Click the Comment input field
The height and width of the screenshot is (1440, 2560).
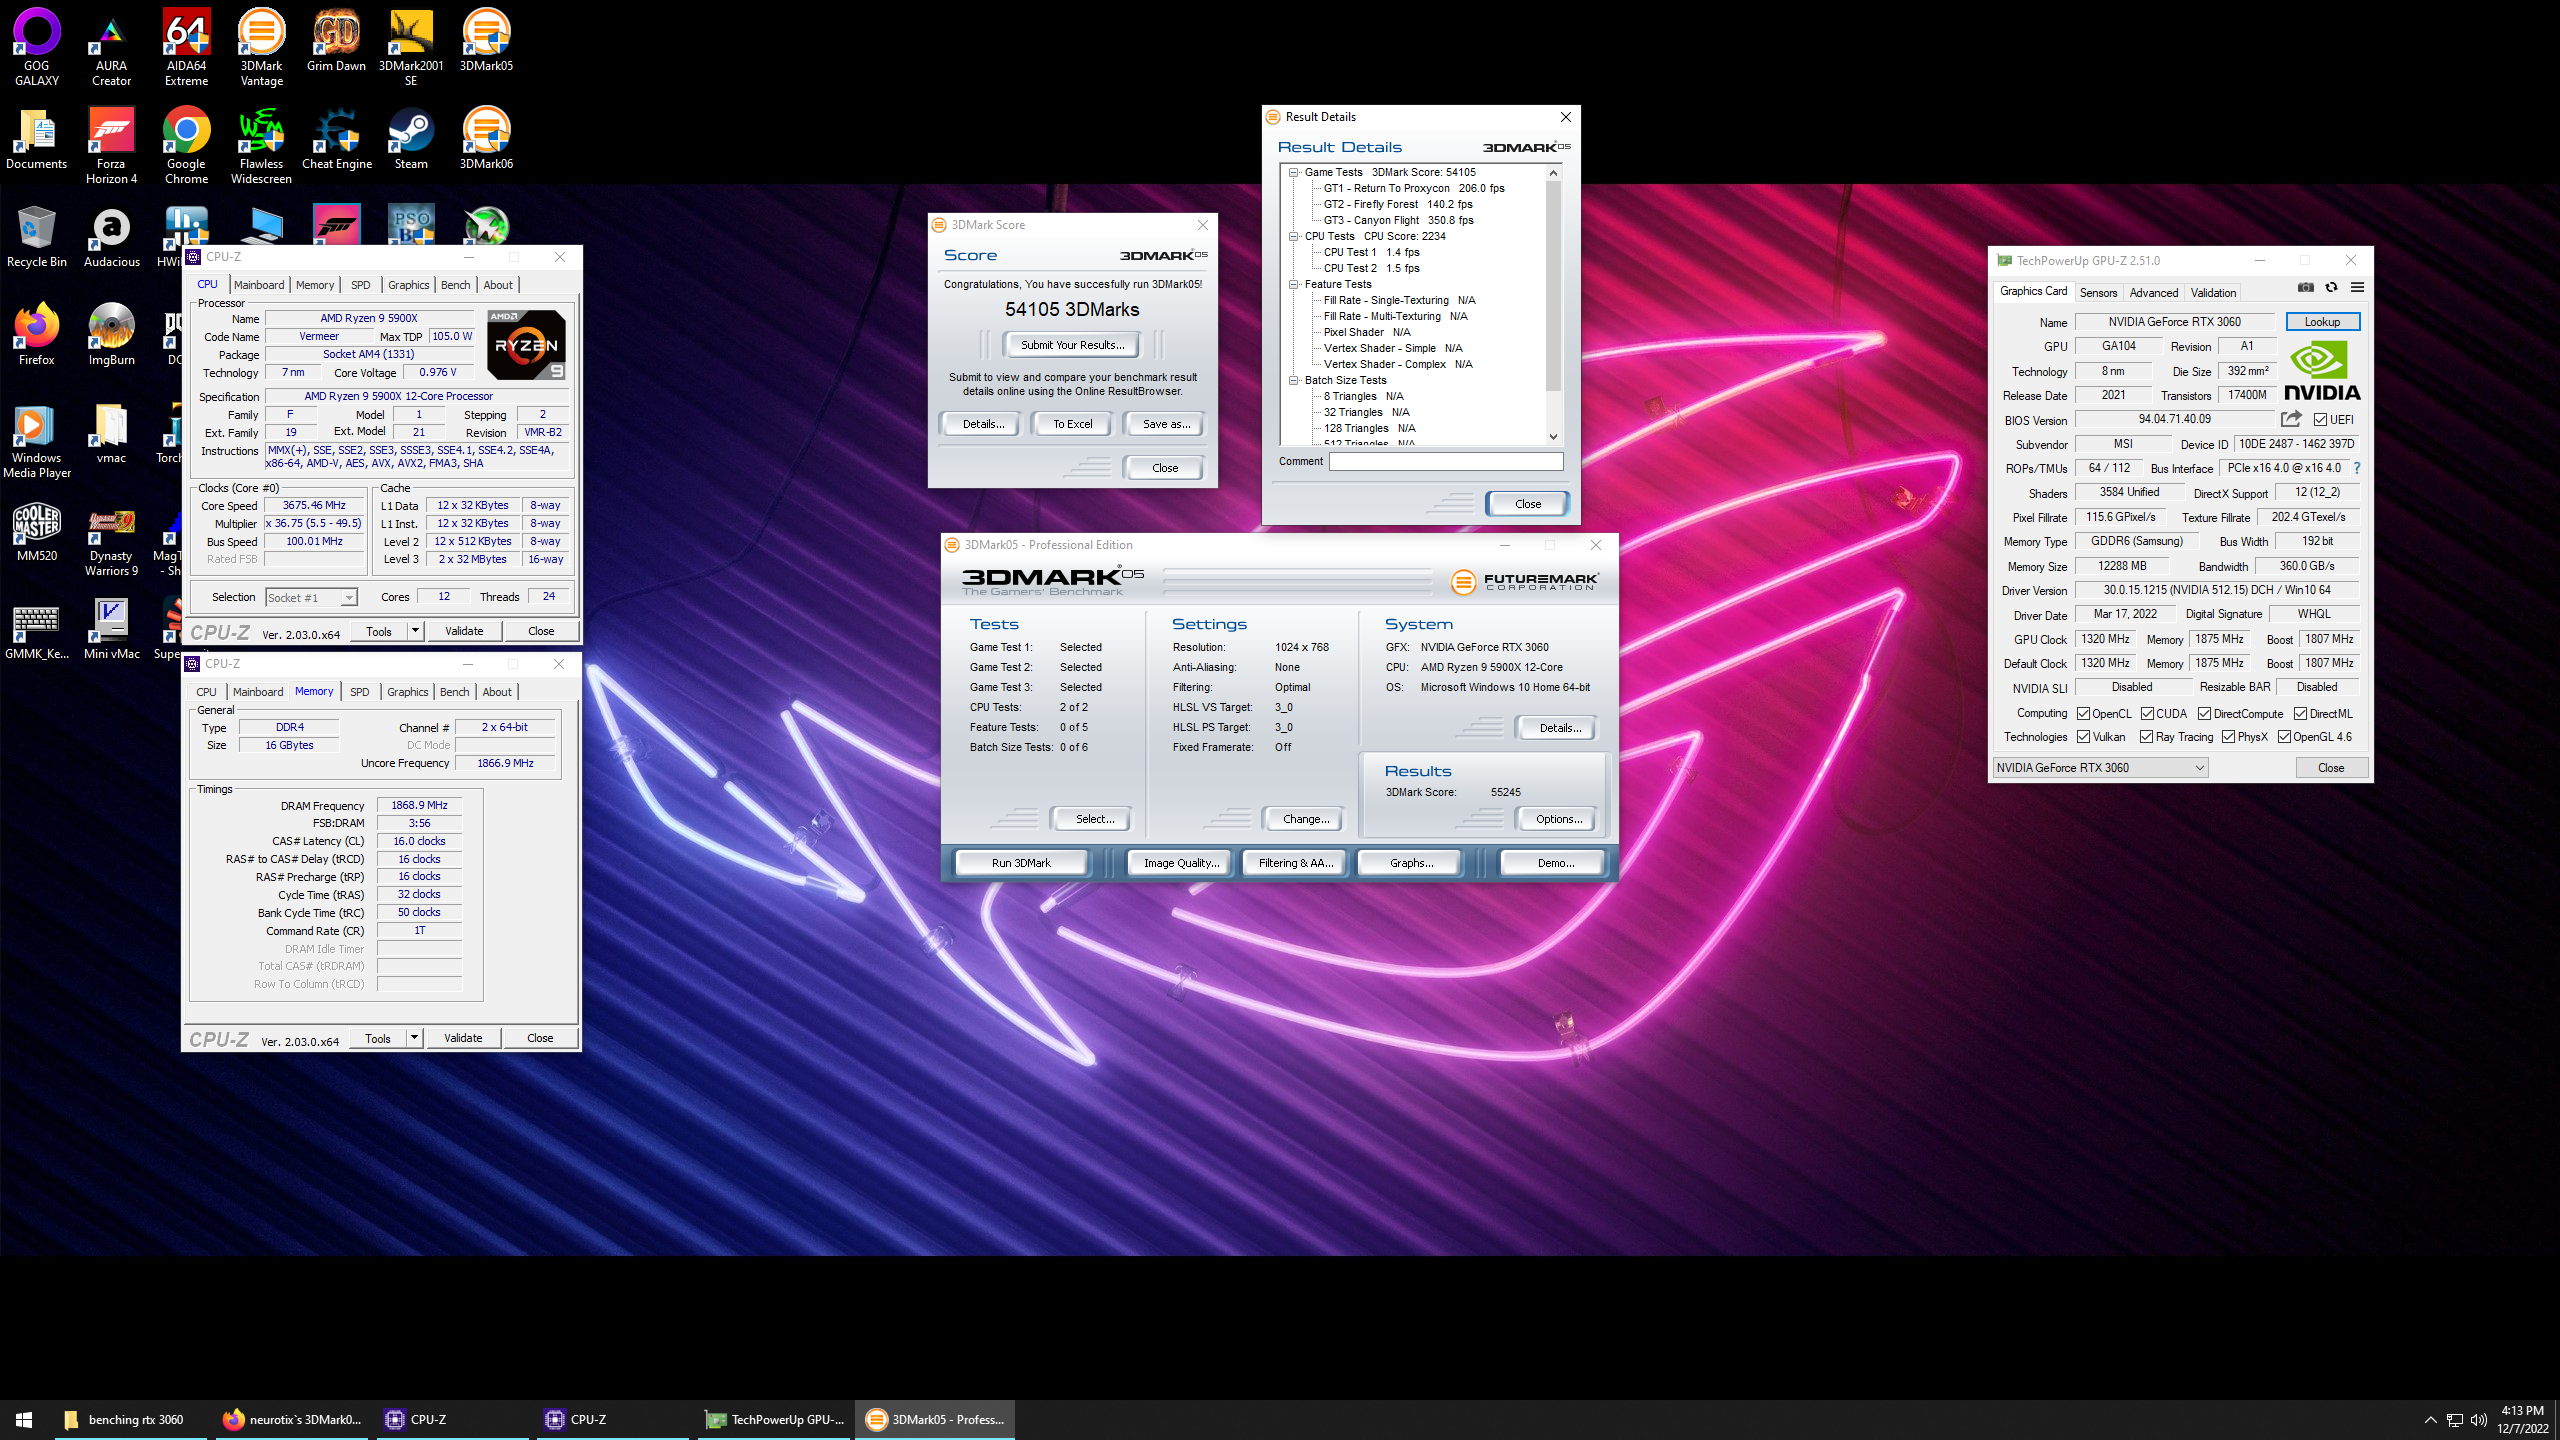[1446, 461]
